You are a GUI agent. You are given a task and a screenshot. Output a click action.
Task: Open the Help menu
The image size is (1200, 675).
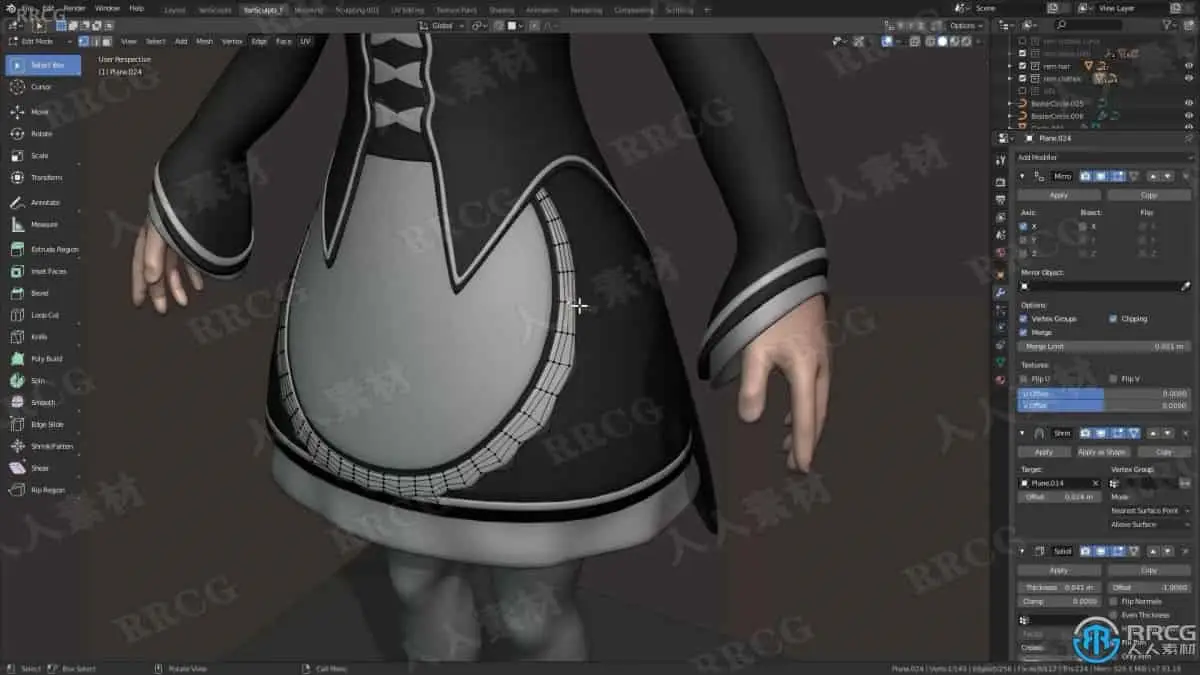point(136,8)
